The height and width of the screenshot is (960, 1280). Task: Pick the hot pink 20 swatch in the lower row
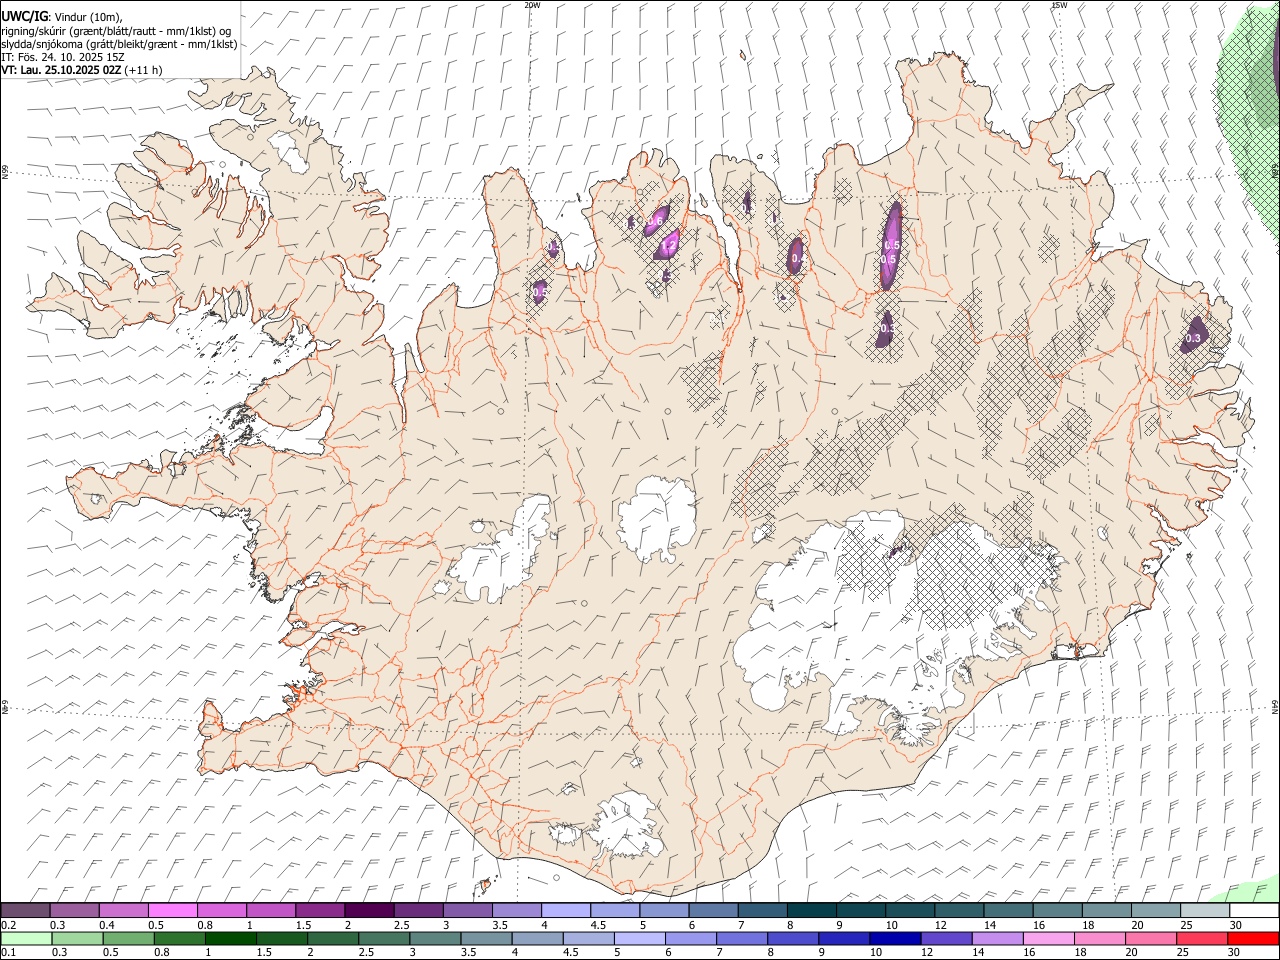pos(1150,939)
